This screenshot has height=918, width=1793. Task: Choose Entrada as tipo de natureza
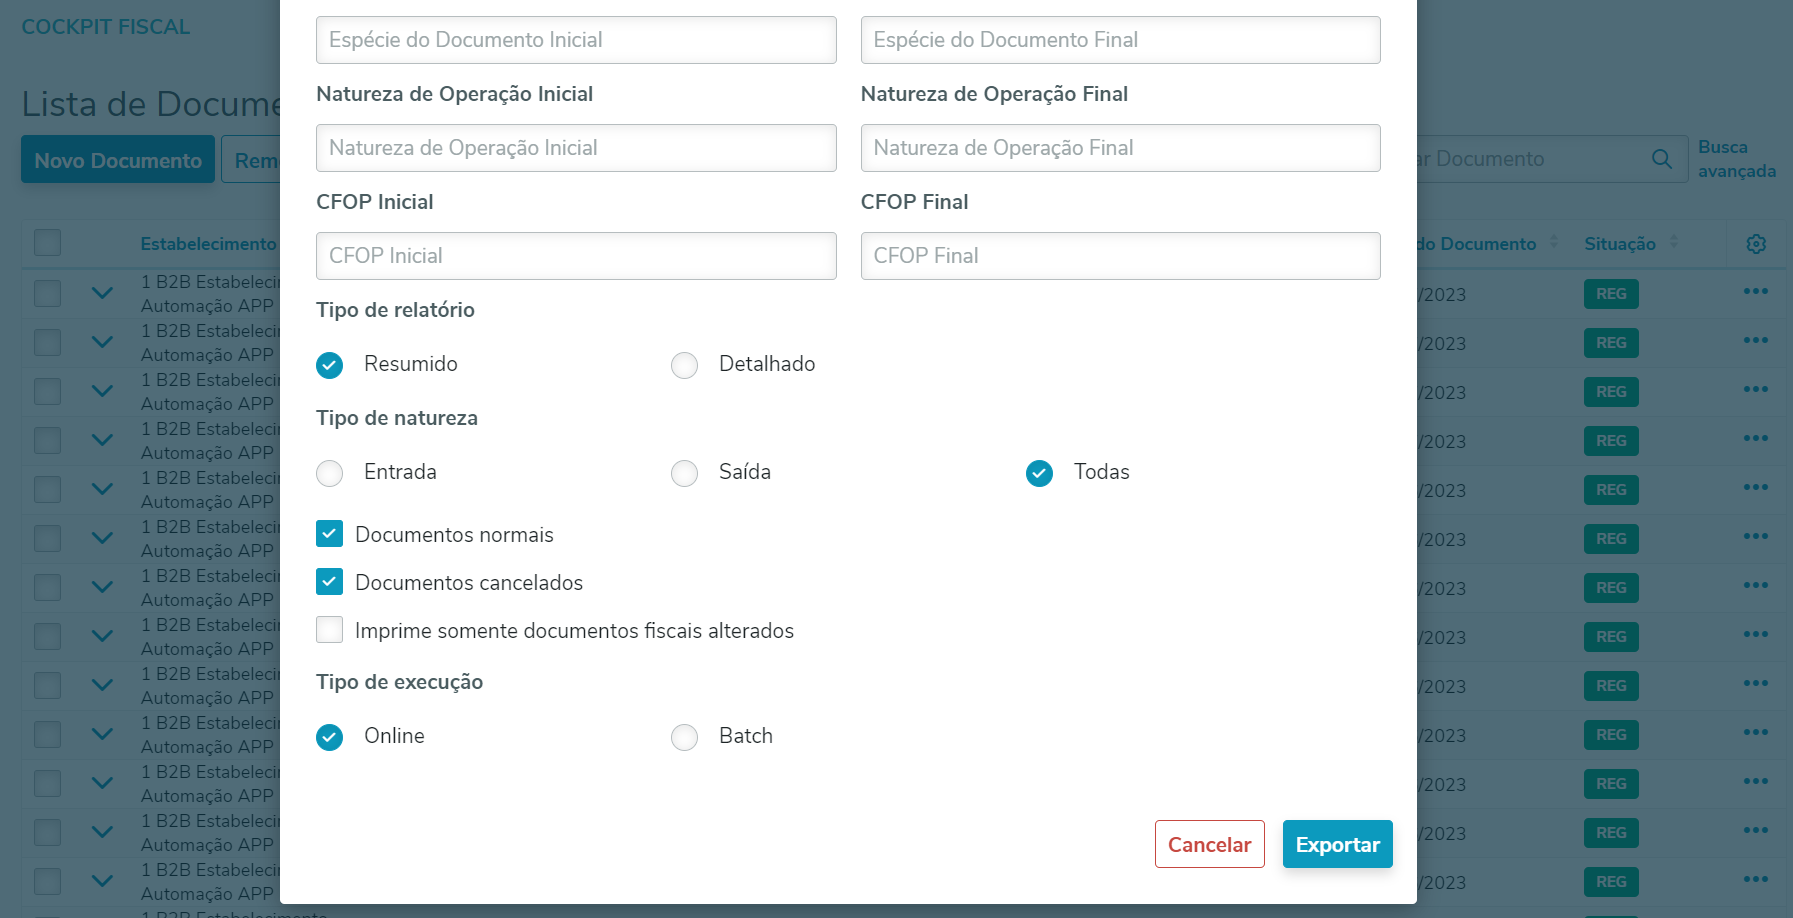click(x=330, y=473)
